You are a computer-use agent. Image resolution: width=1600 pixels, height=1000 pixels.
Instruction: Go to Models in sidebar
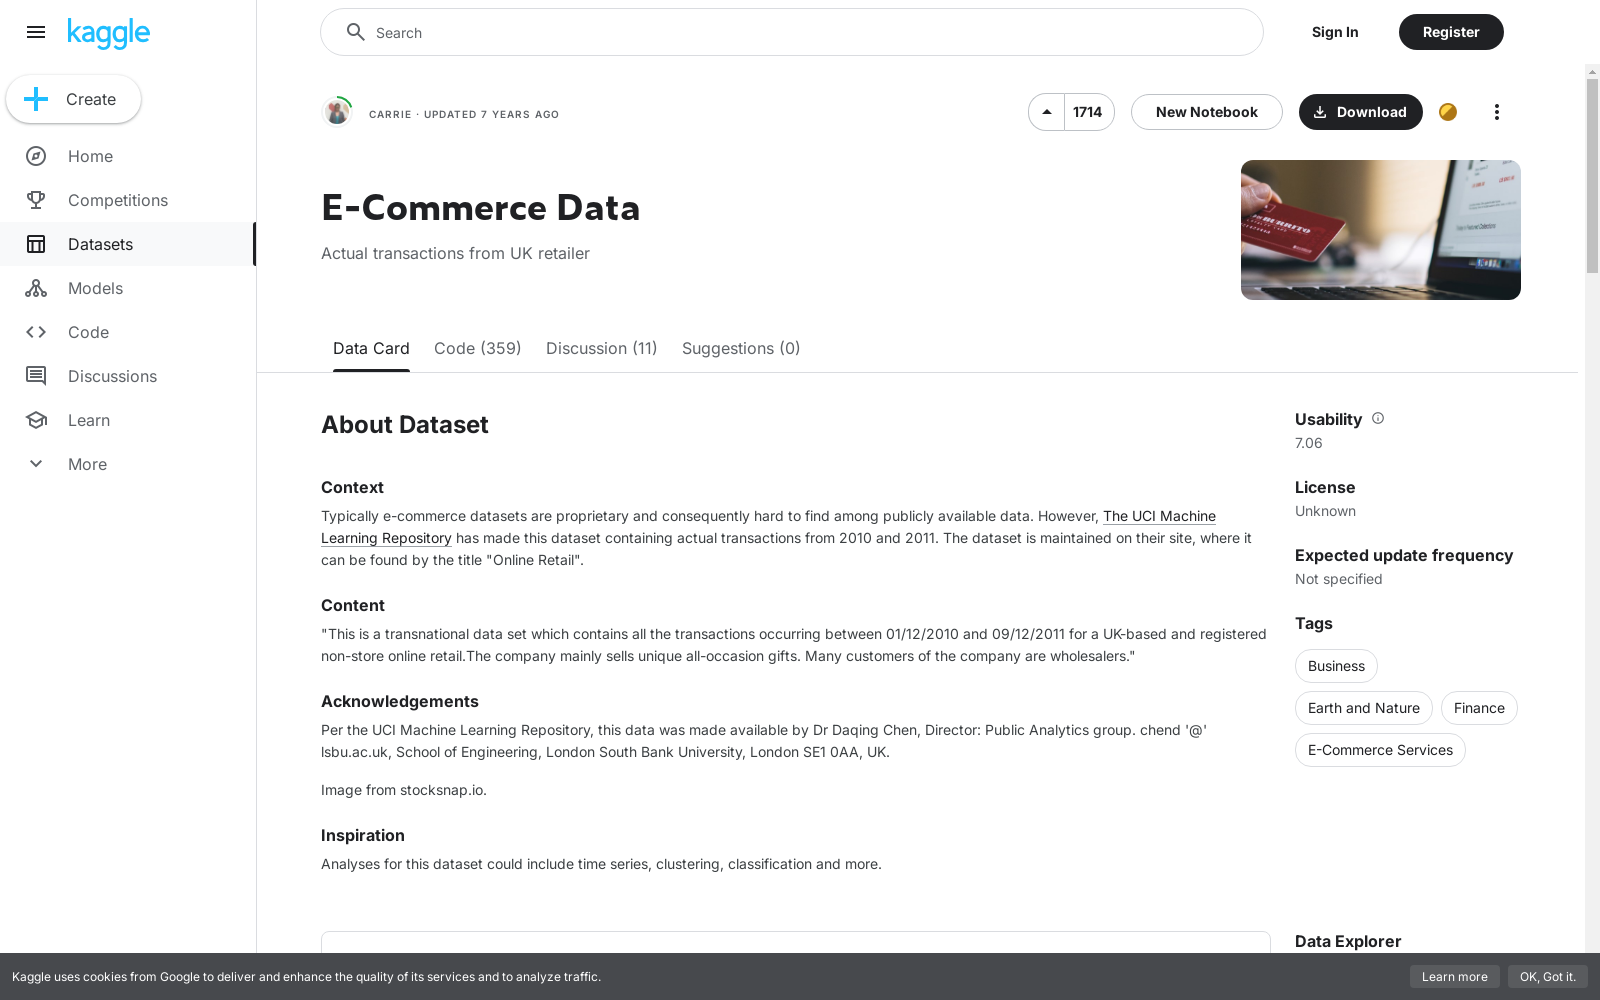click(128, 288)
